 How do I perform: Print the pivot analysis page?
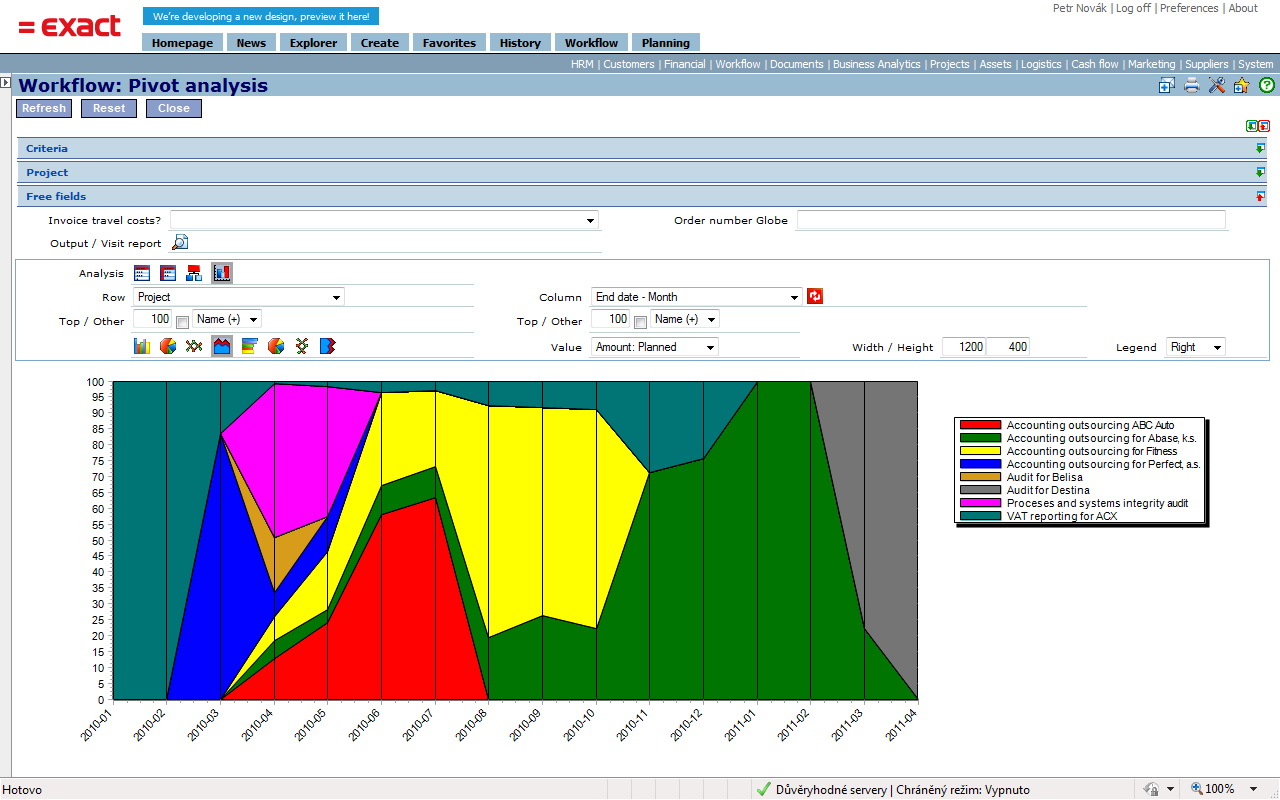pyautogui.click(x=1192, y=86)
